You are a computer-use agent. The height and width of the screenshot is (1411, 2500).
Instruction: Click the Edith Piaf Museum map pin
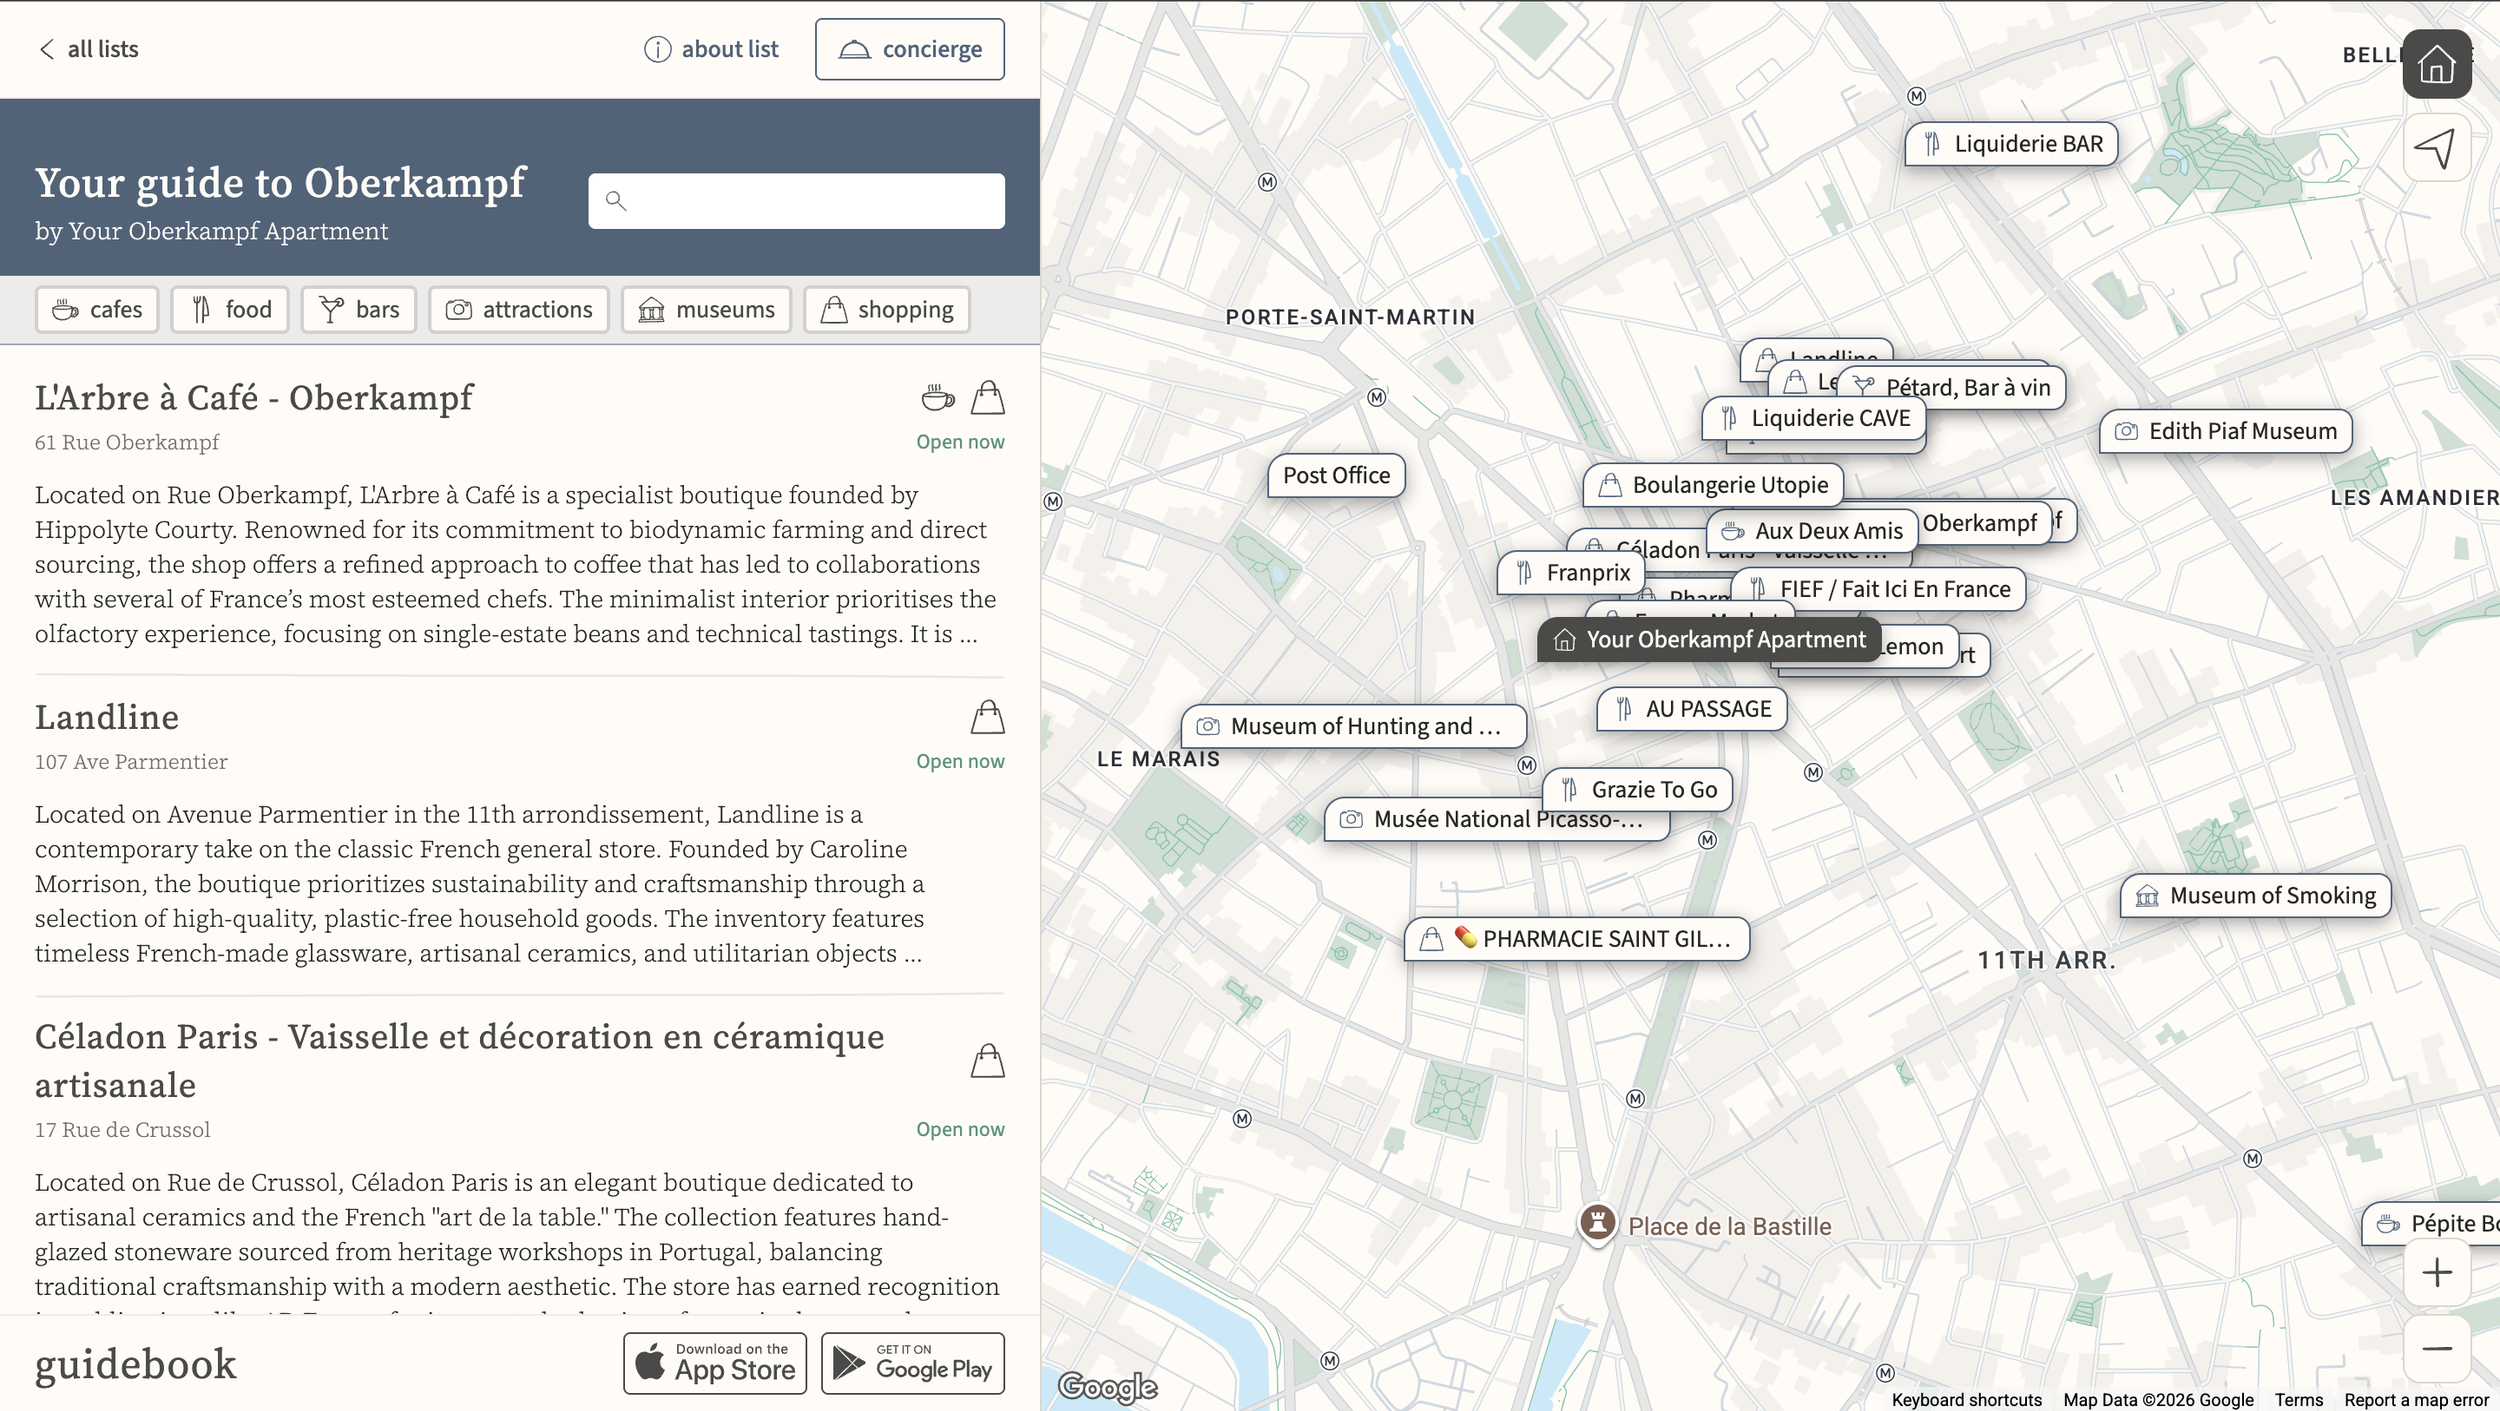tap(2225, 431)
